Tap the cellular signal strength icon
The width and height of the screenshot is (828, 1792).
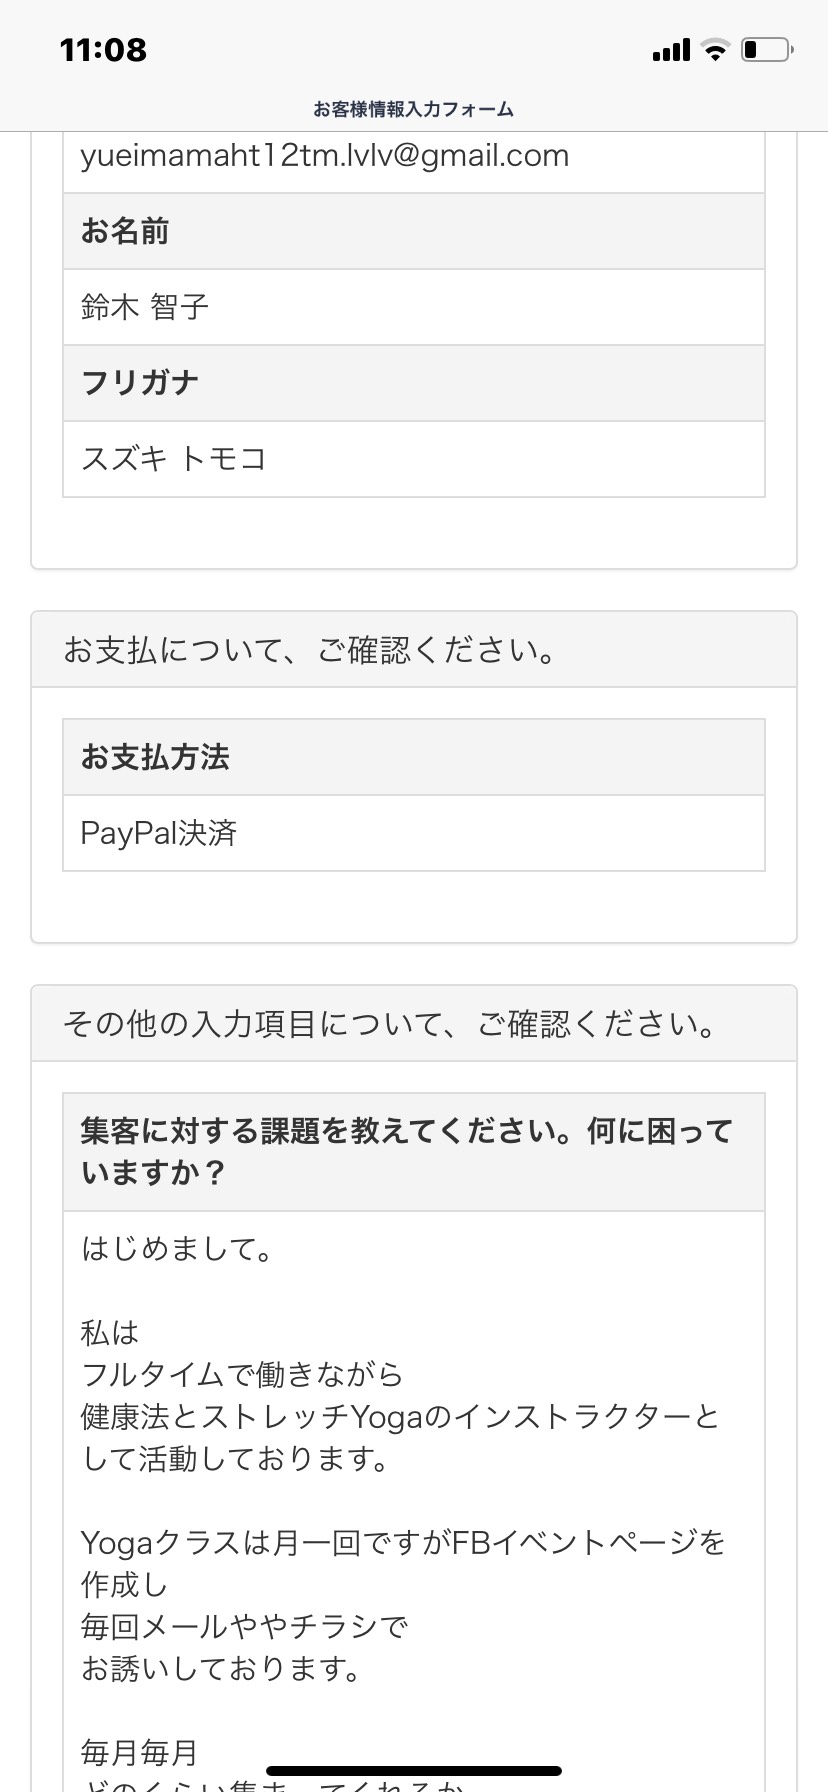[671, 50]
